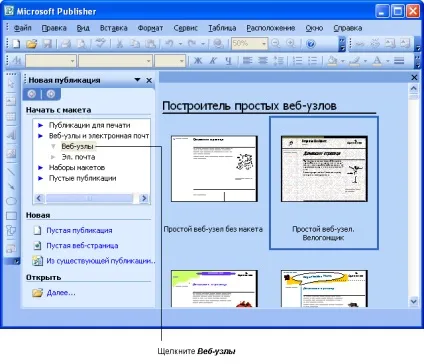Open the Undo history dropdown arrow
This screenshot has height=364, width=424.
point(180,44)
